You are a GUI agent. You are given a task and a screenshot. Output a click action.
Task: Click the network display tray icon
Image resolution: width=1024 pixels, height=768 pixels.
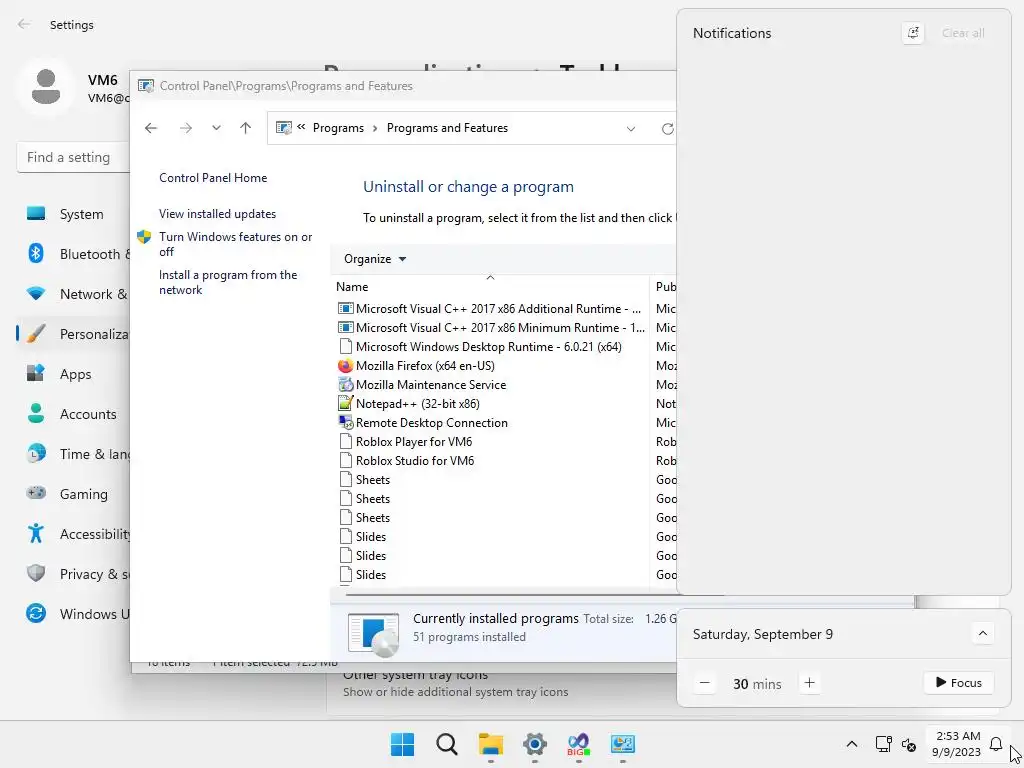pyautogui.click(x=884, y=744)
